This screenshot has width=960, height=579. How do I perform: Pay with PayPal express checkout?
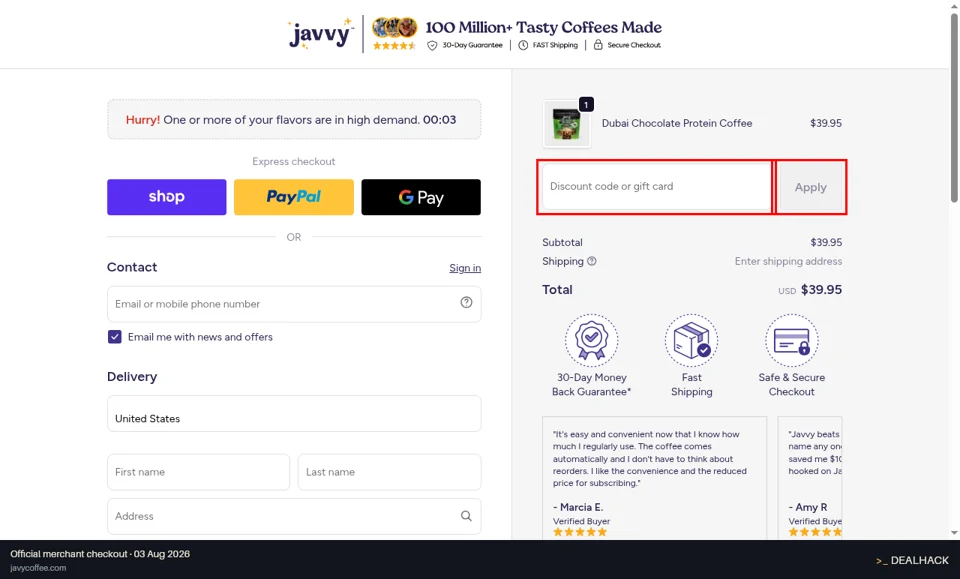[x=294, y=197]
